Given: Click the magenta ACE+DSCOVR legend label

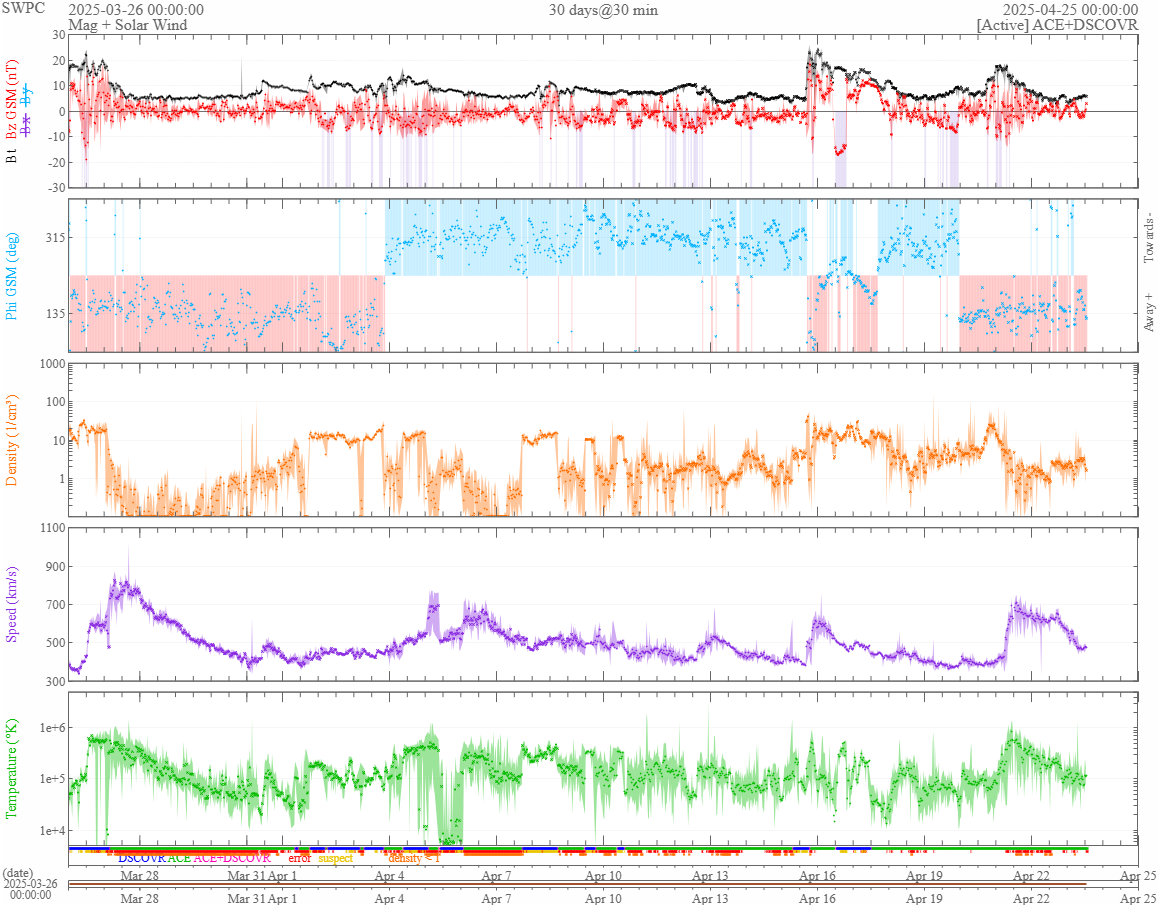Looking at the screenshot, I should [x=231, y=858].
